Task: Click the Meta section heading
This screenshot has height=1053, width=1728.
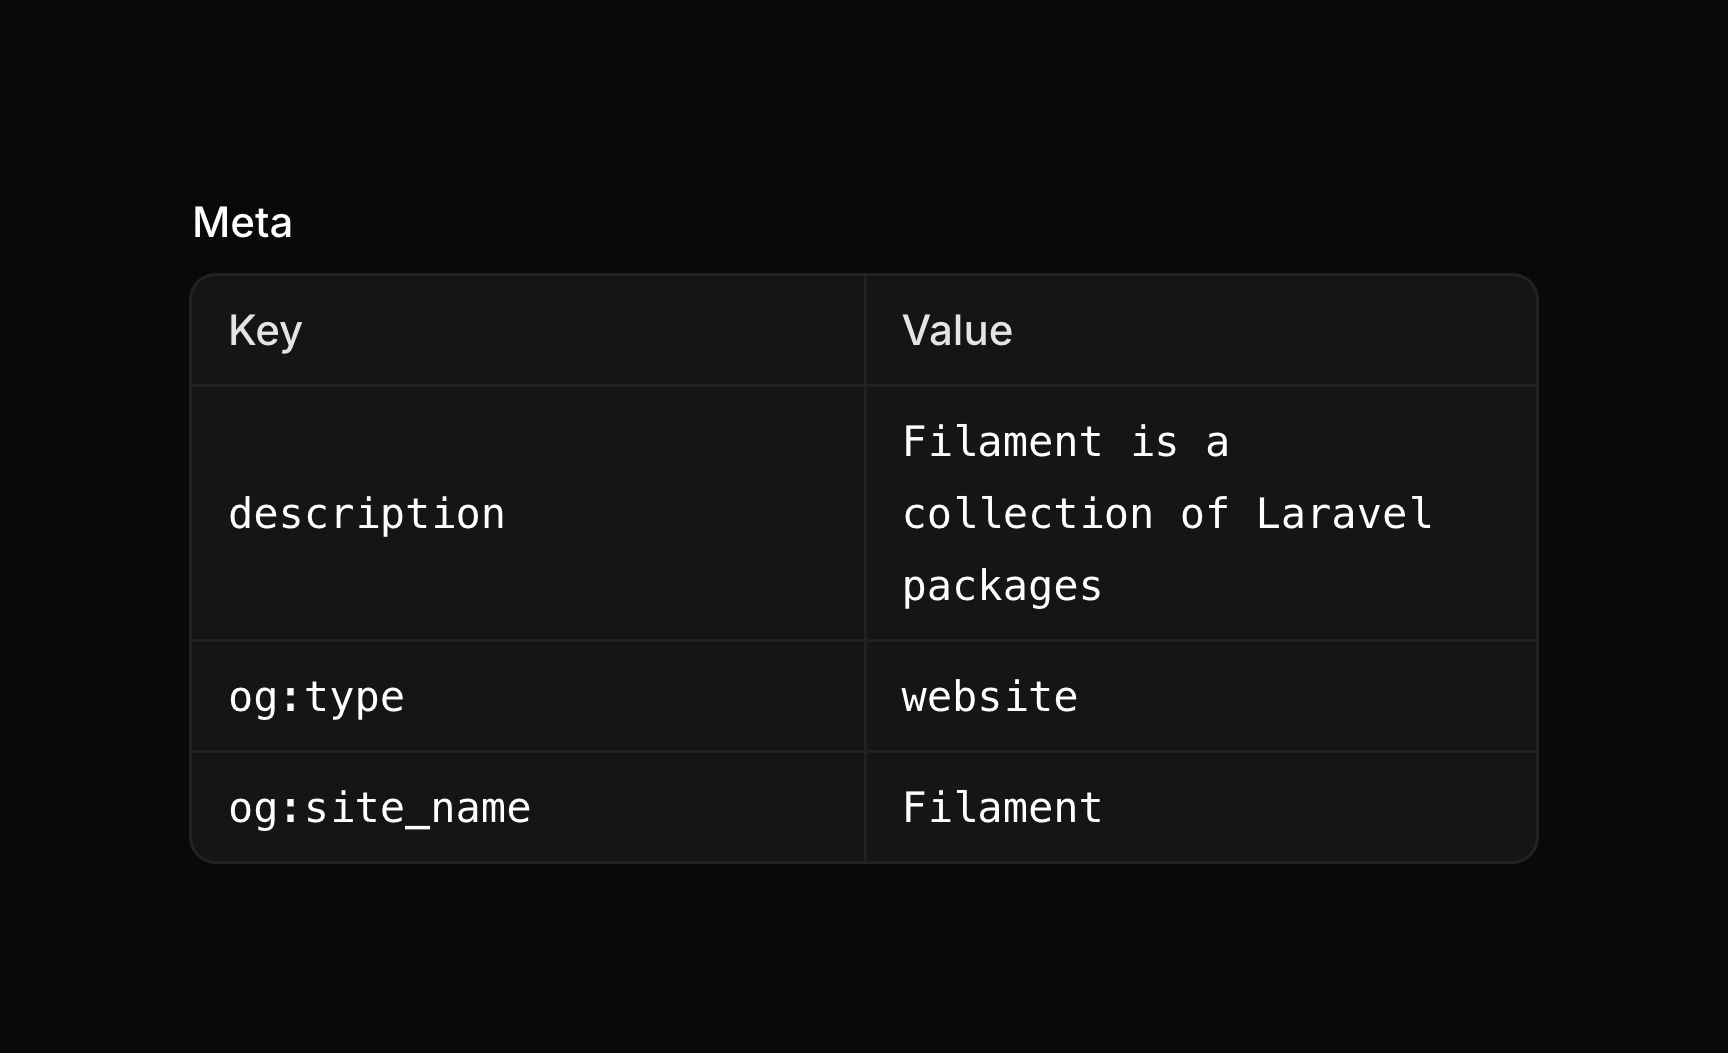Action: 243,222
